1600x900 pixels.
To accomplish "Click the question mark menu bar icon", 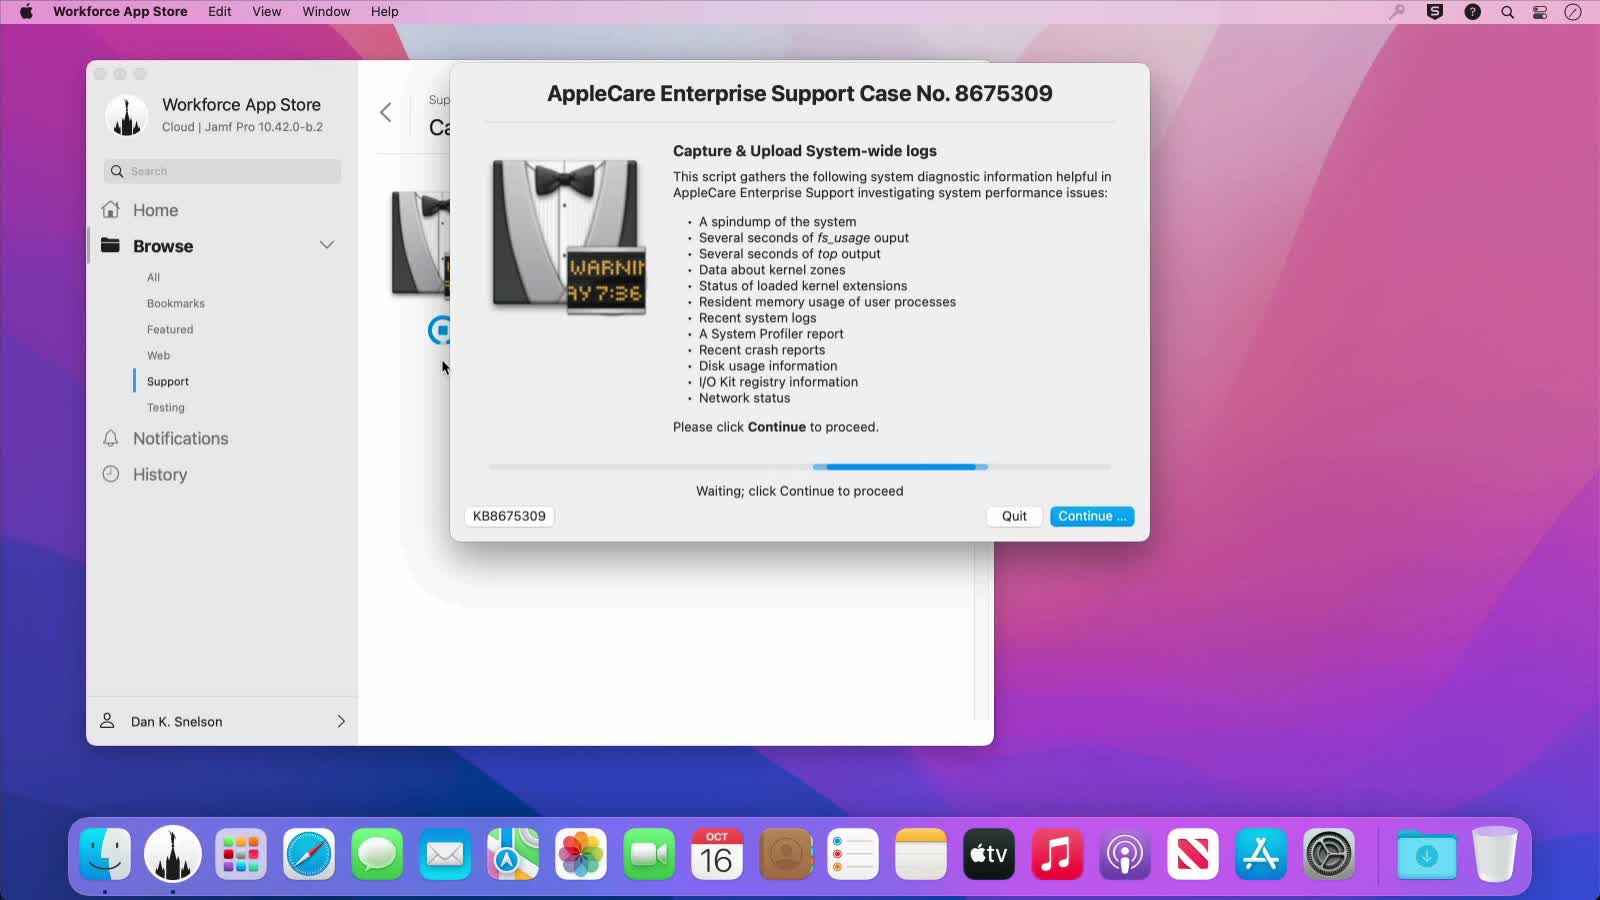I will coord(1472,12).
